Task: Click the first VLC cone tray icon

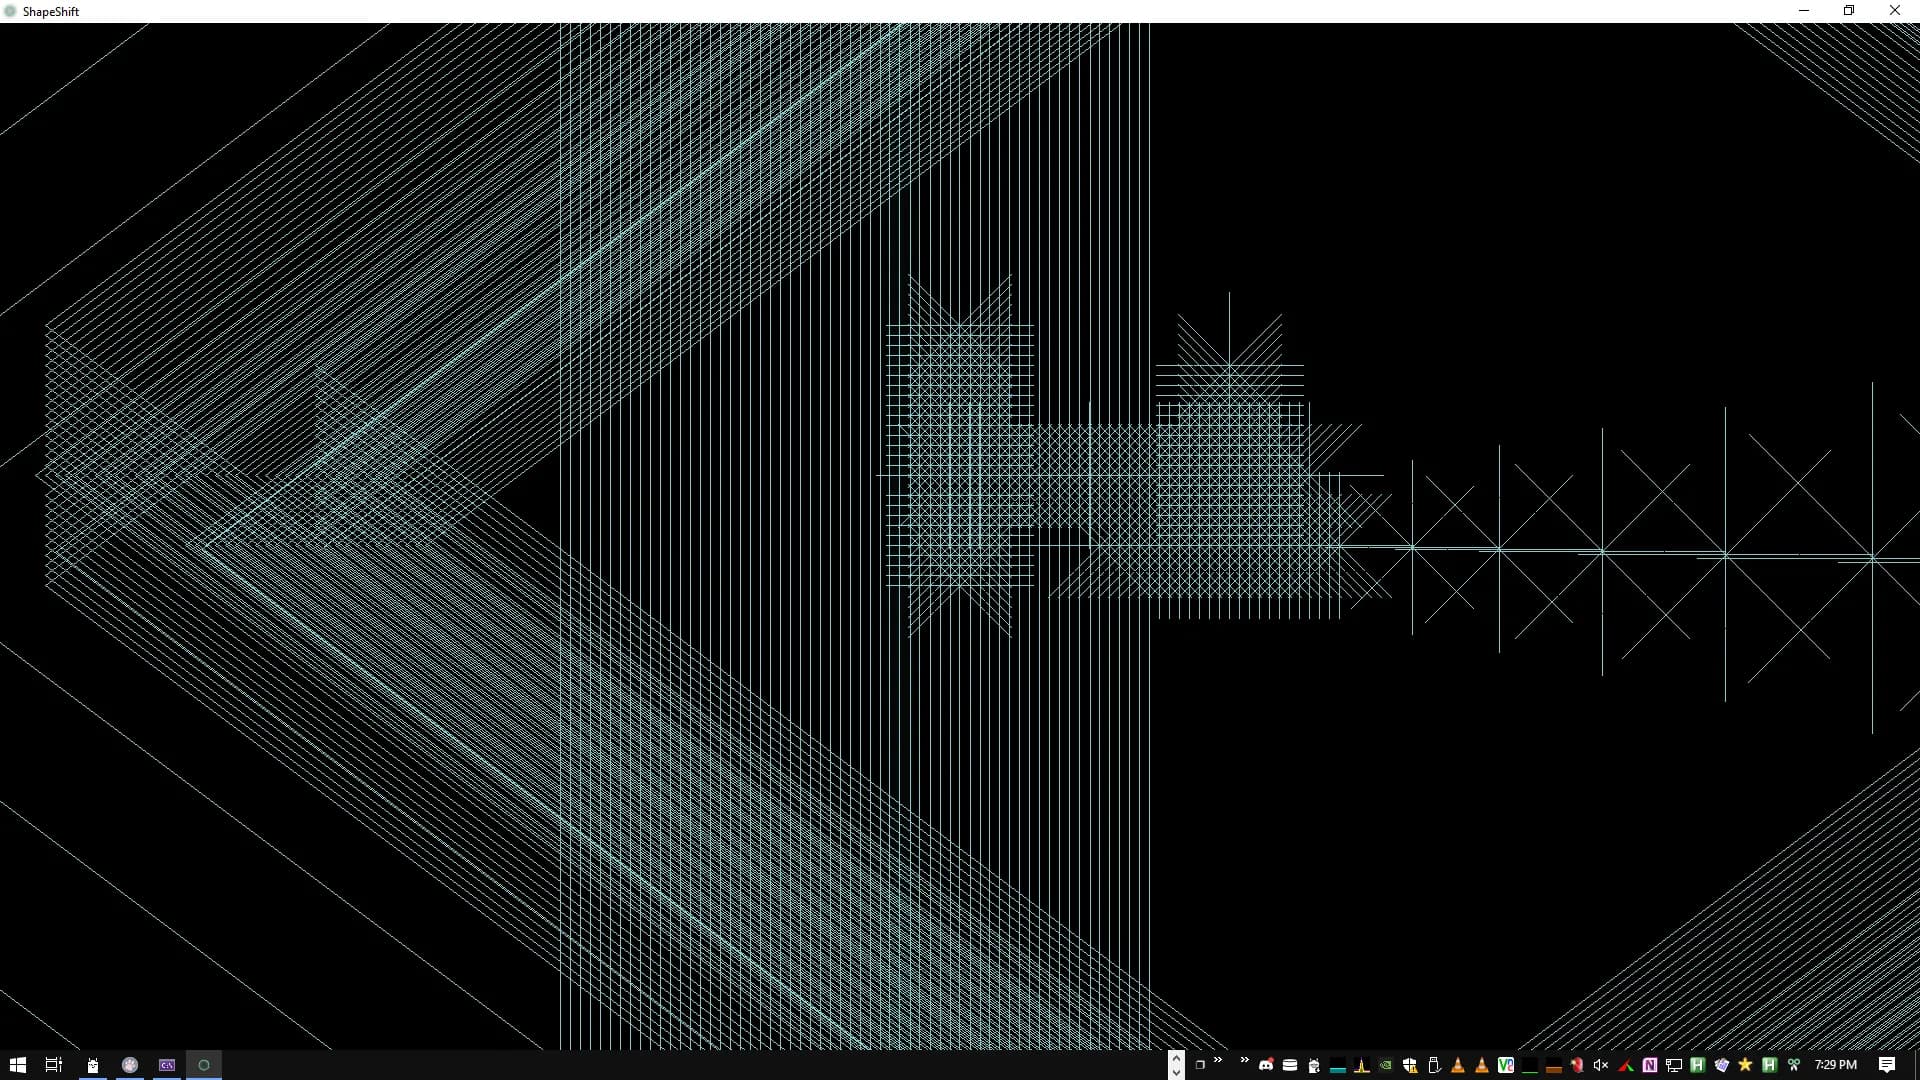Action: point(1458,1065)
